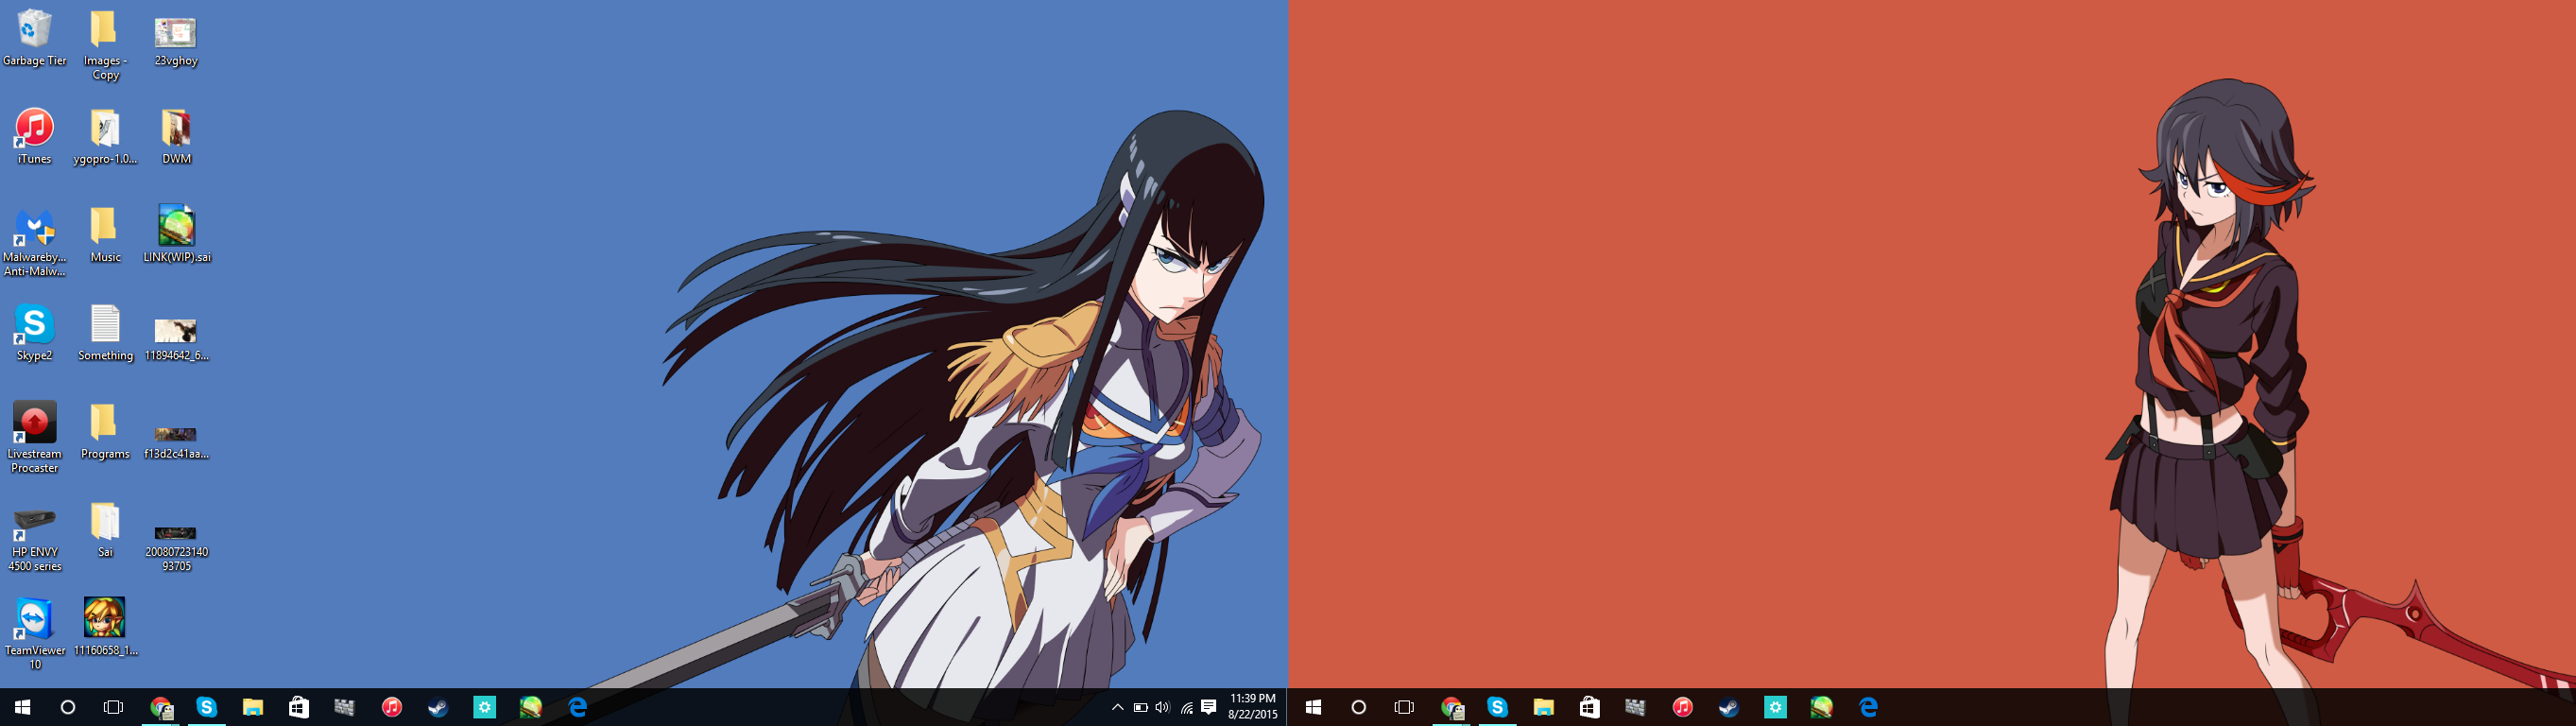Viewport: 2576px width, 726px height.
Task: Open the Music folder on desktop
Action: pyautogui.click(x=105, y=234)
